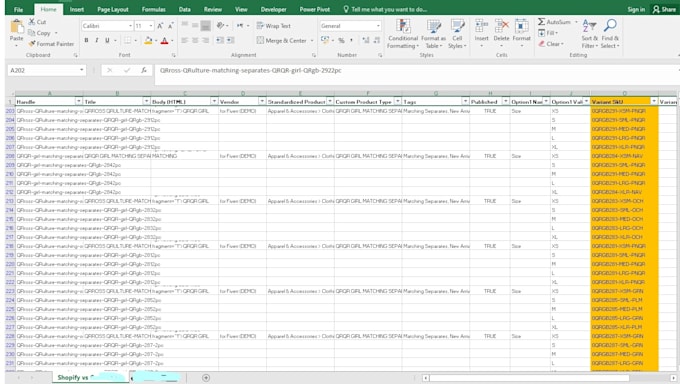Open Find & Select magnifier

pyautogui.click(x=610, y=34)
